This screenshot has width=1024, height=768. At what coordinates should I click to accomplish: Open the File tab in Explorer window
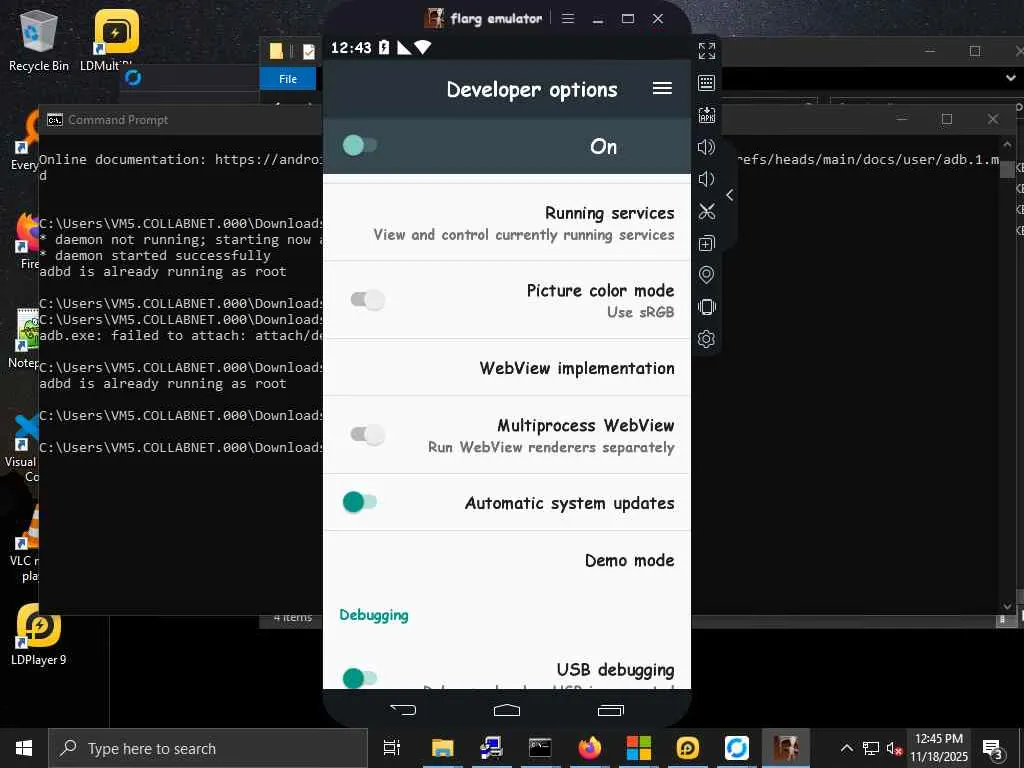tap(288, 78)
